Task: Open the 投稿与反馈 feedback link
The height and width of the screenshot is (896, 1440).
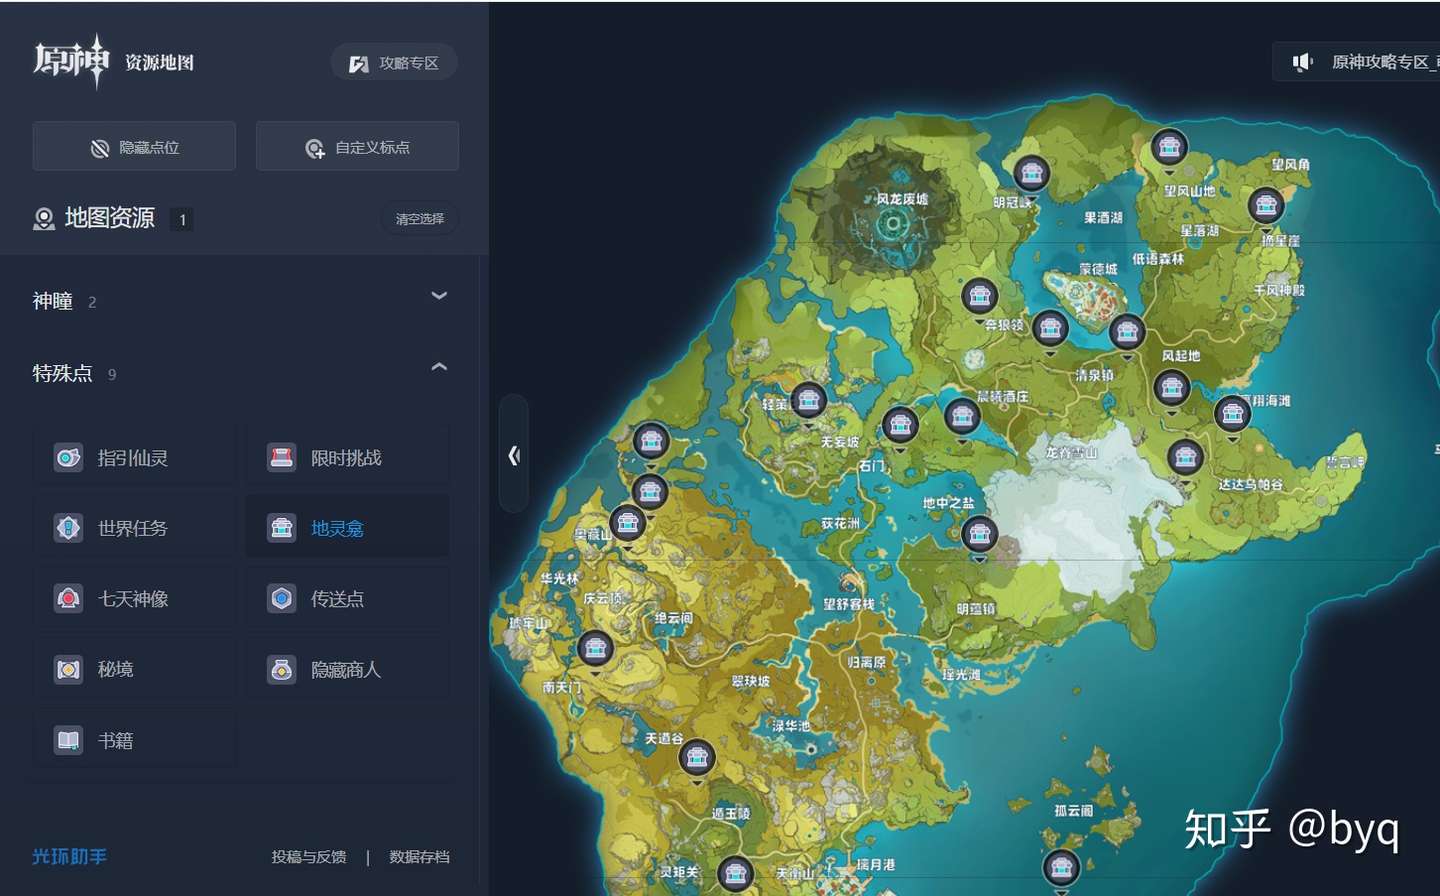Action: (309, 857)
